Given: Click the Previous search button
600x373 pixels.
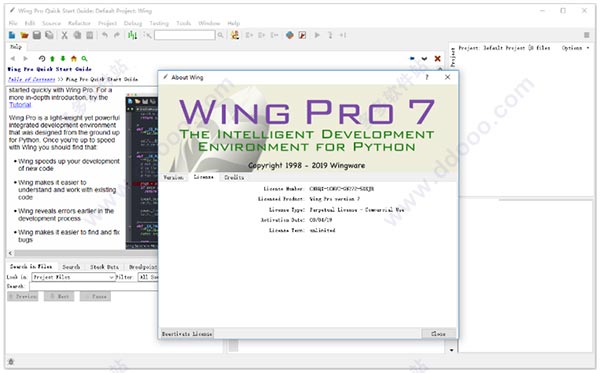Looking at the screenshot, I should pos(23,296).
